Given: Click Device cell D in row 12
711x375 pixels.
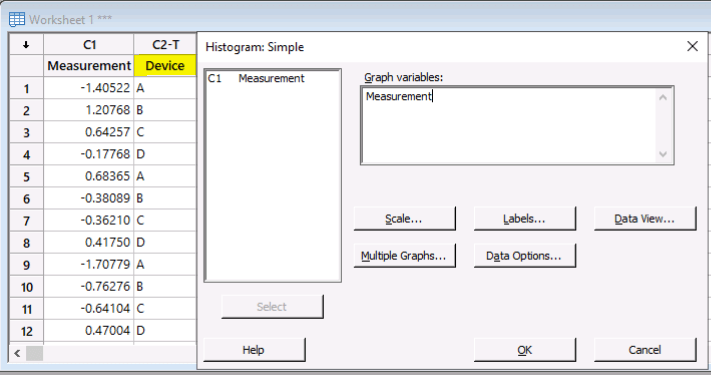Looking at the screenshot, I should (166, 331).
